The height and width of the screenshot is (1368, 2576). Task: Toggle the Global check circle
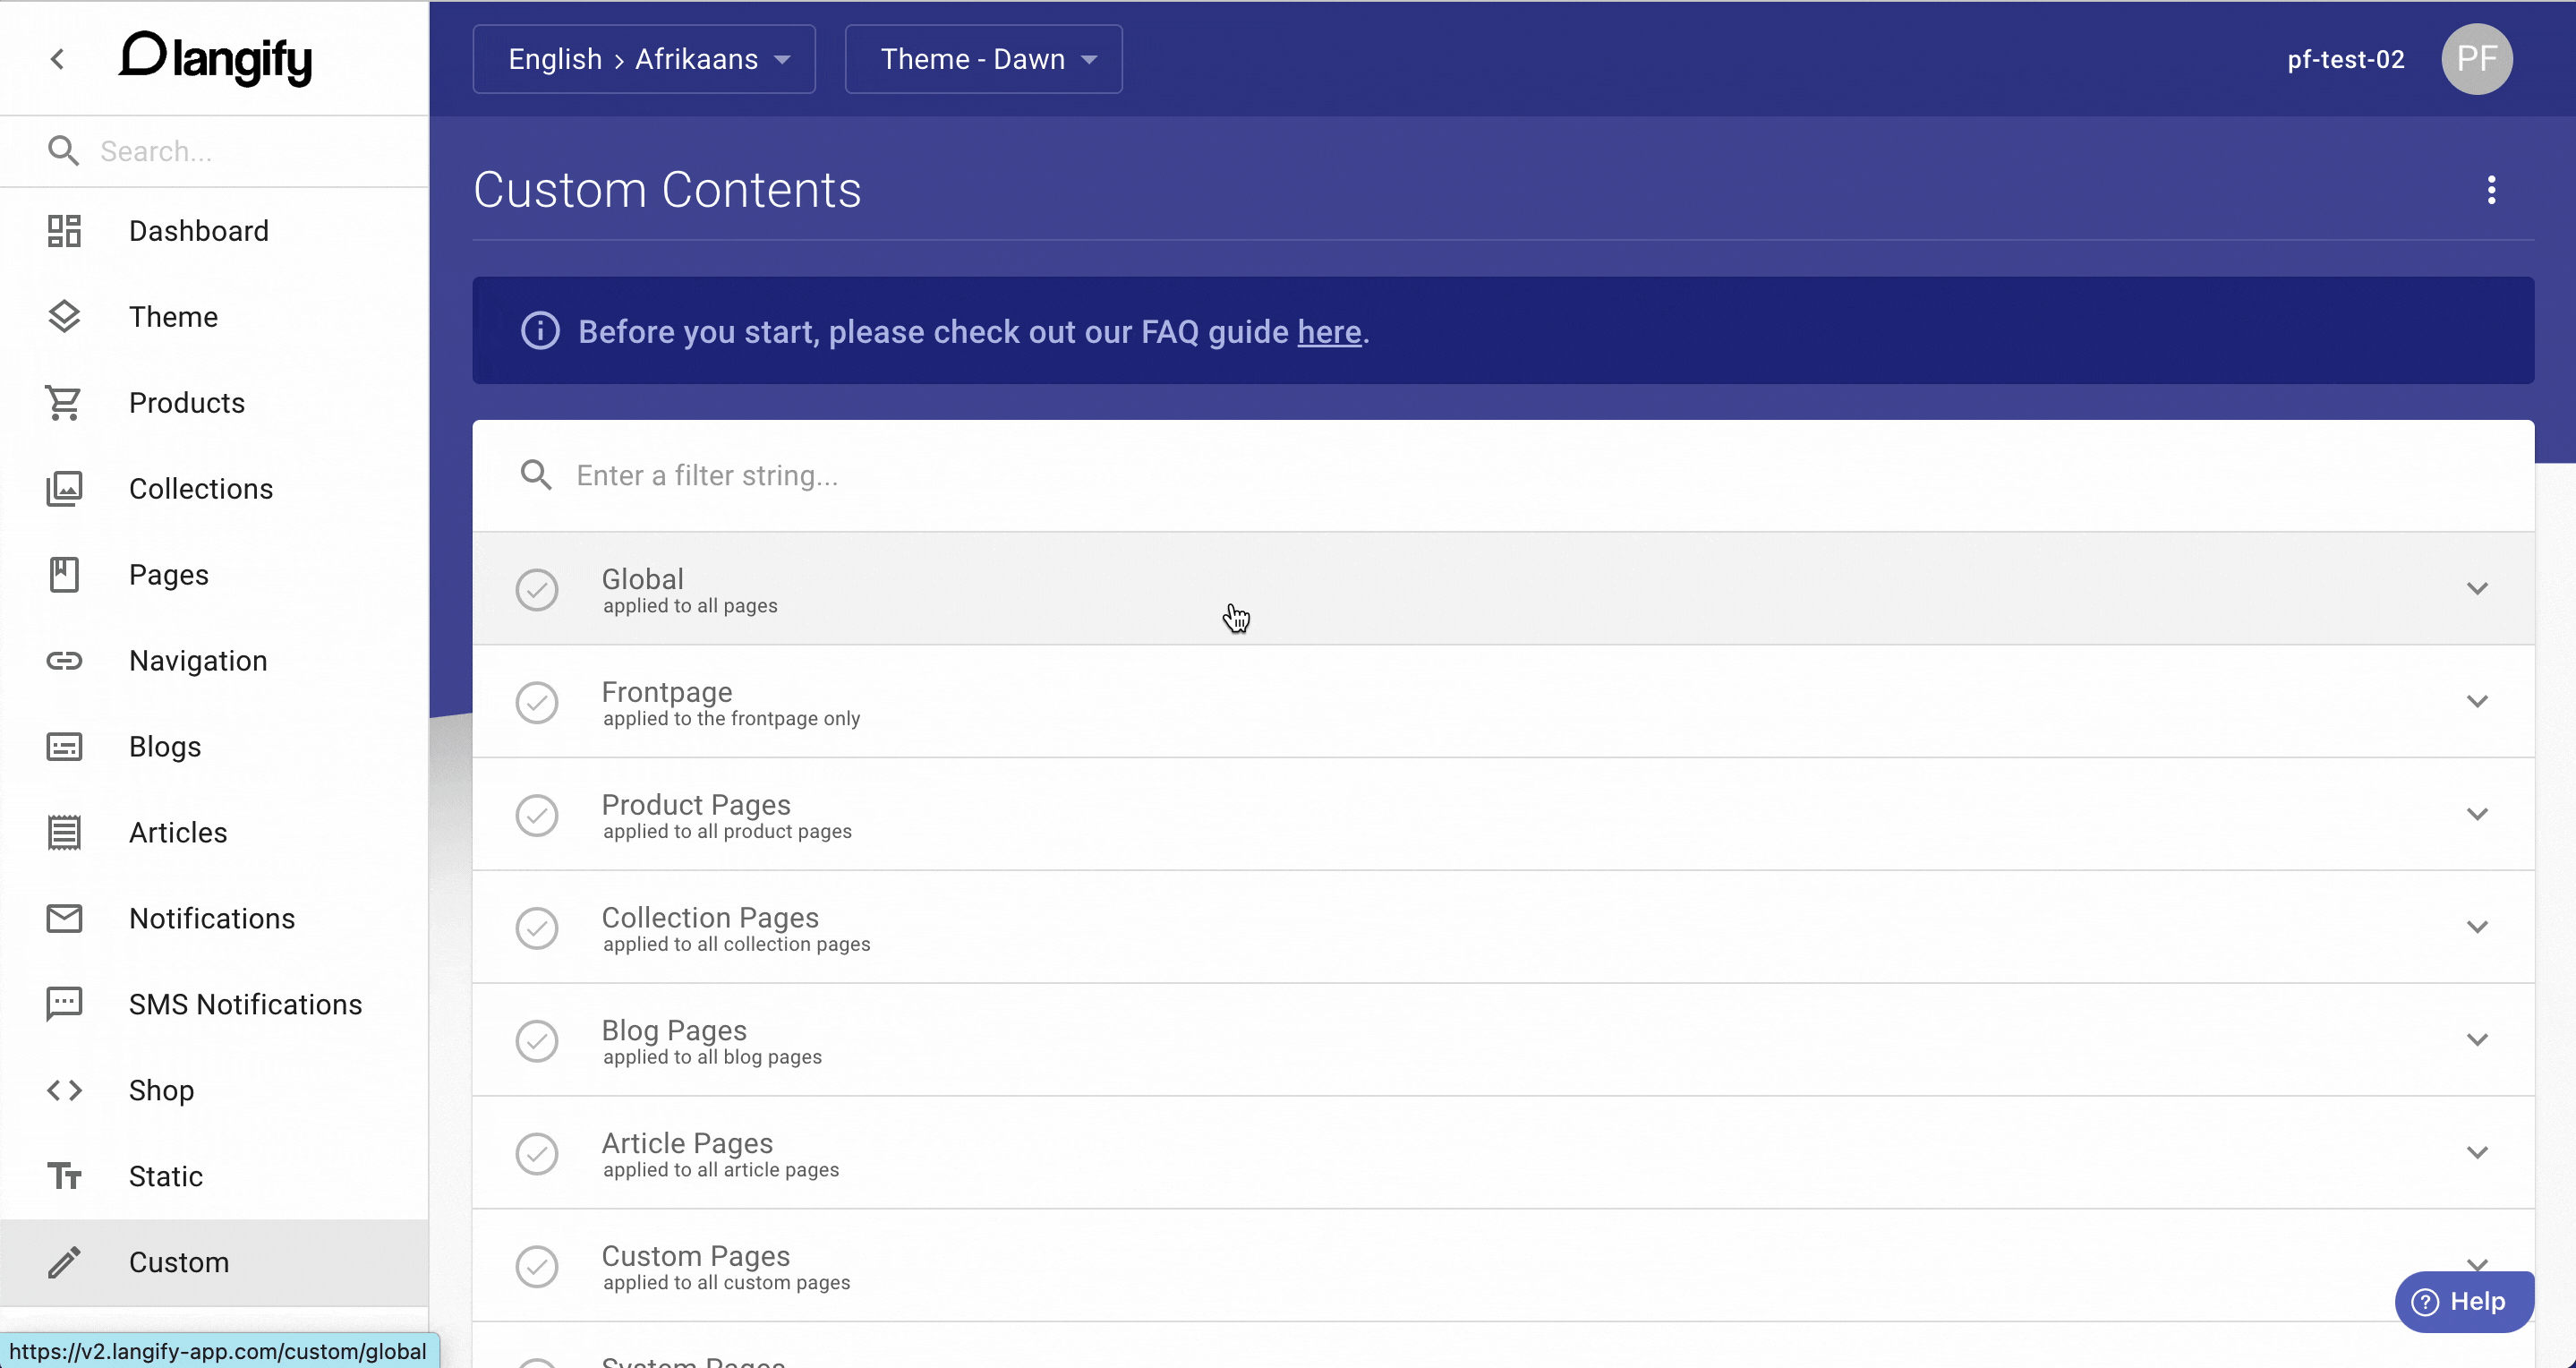coord(537,590)
